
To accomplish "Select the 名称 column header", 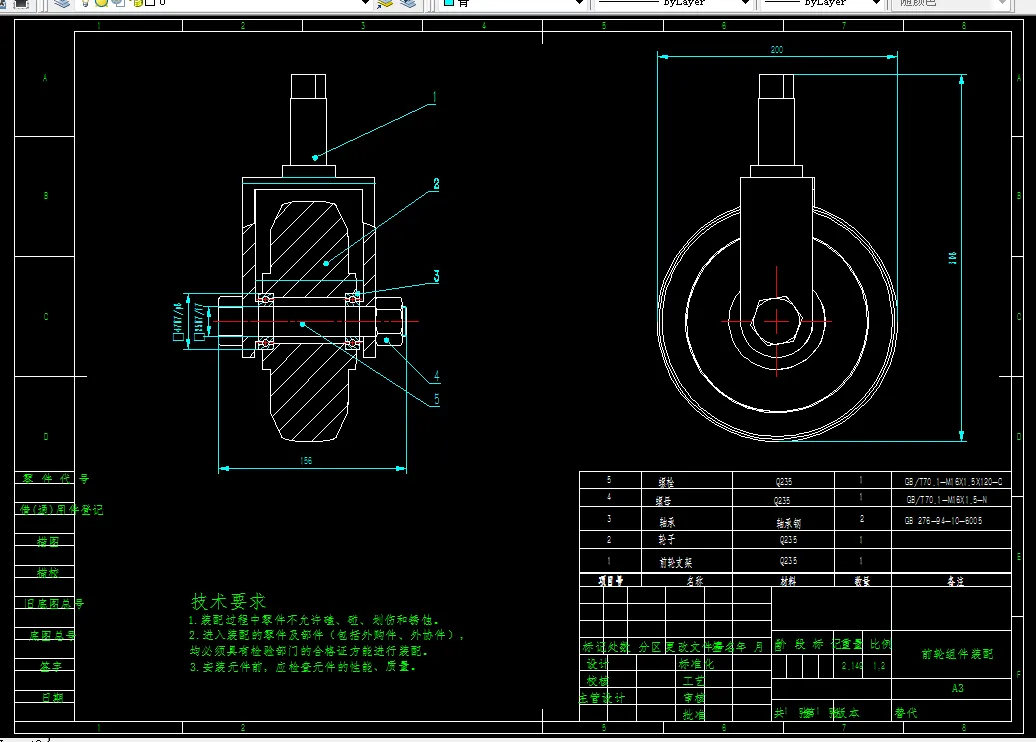I will point(694,581).
